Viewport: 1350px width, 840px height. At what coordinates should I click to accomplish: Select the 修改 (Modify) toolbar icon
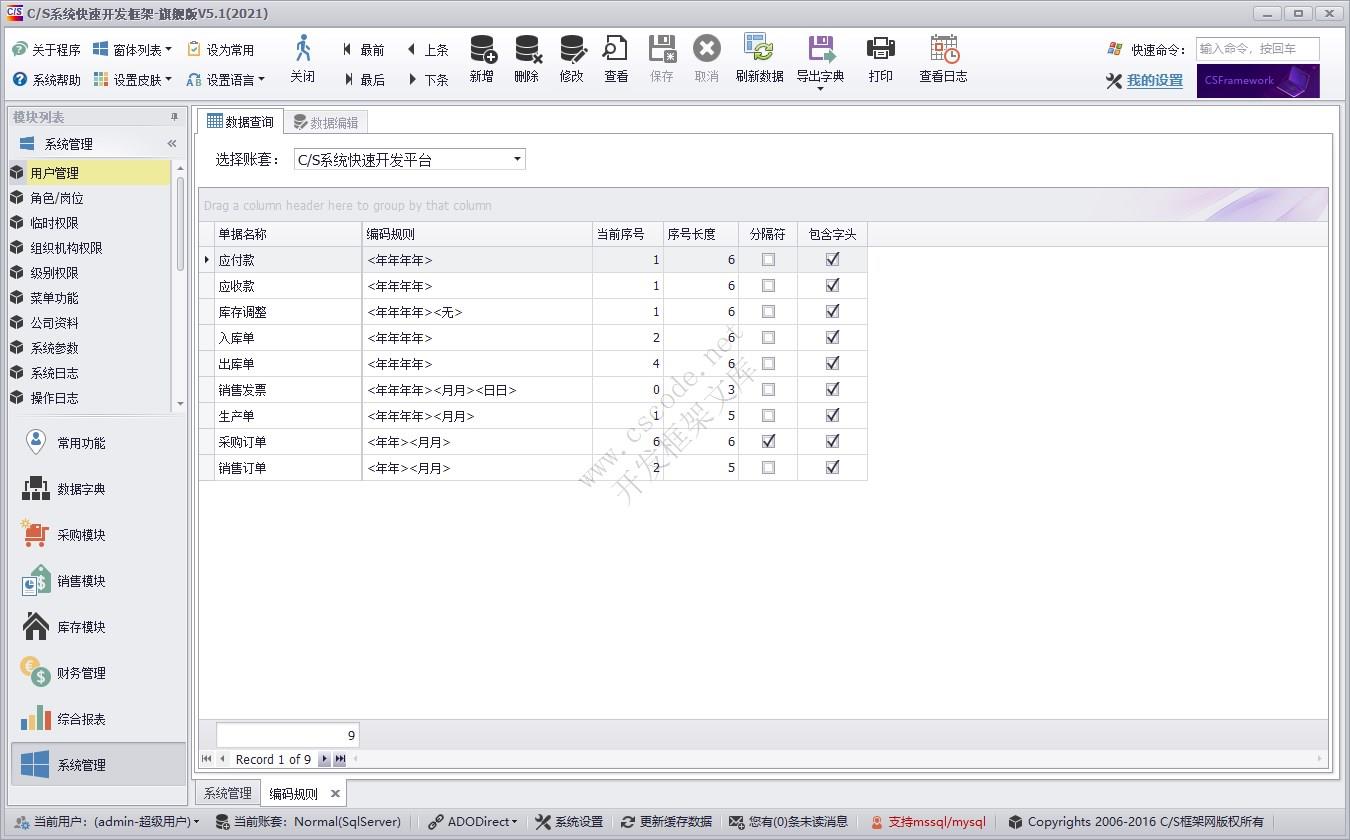[x=572, y=60]
